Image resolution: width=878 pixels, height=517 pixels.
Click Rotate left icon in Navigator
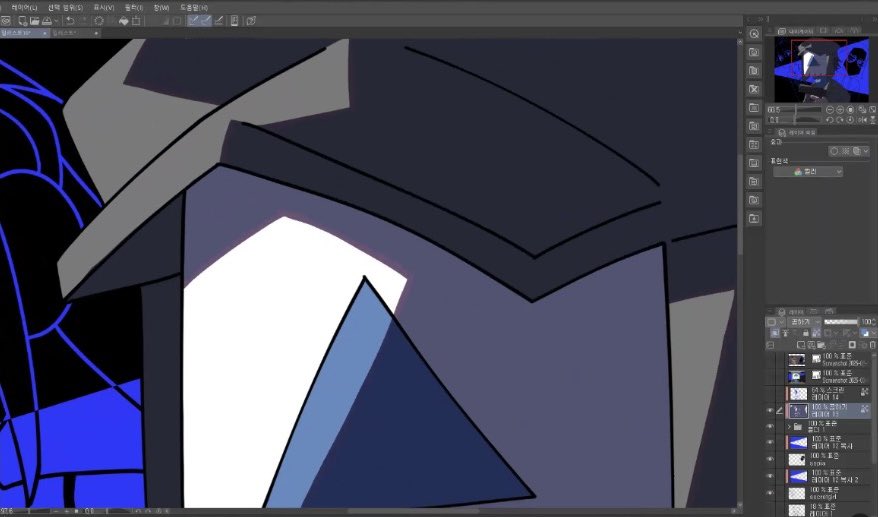point(830,120)
